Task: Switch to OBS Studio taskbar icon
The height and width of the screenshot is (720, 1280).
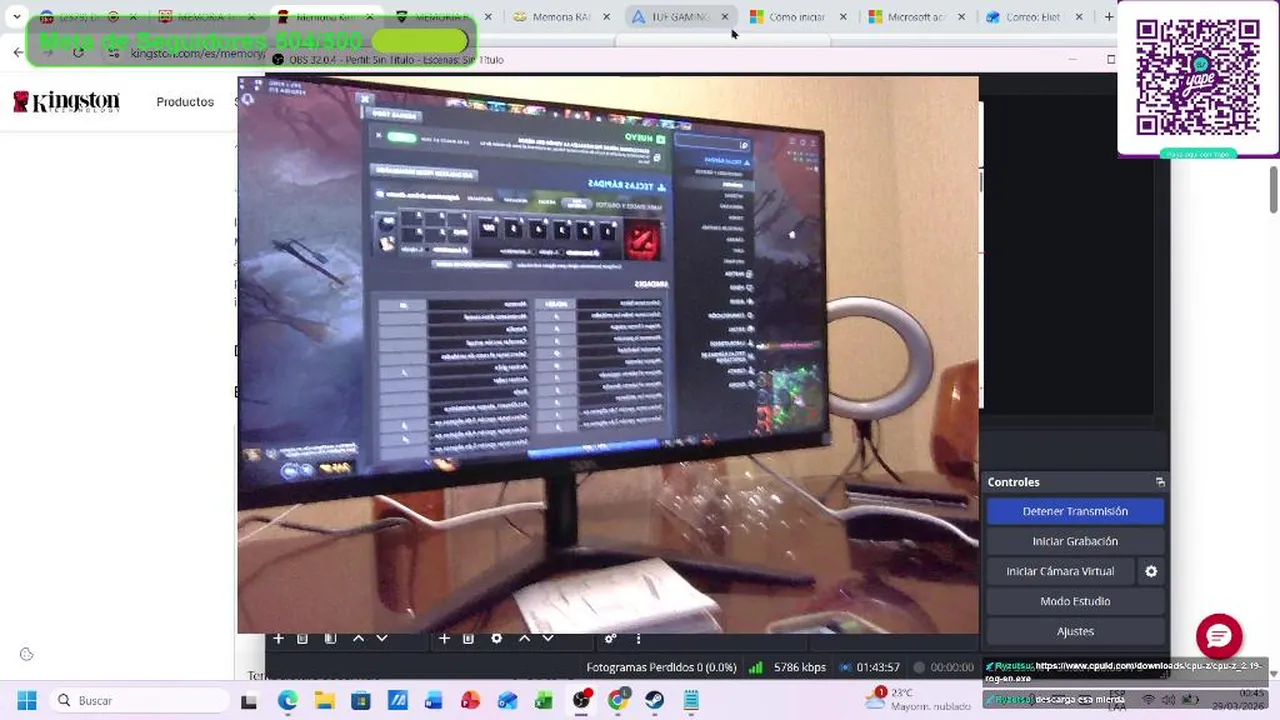Action: click(582, 701)
